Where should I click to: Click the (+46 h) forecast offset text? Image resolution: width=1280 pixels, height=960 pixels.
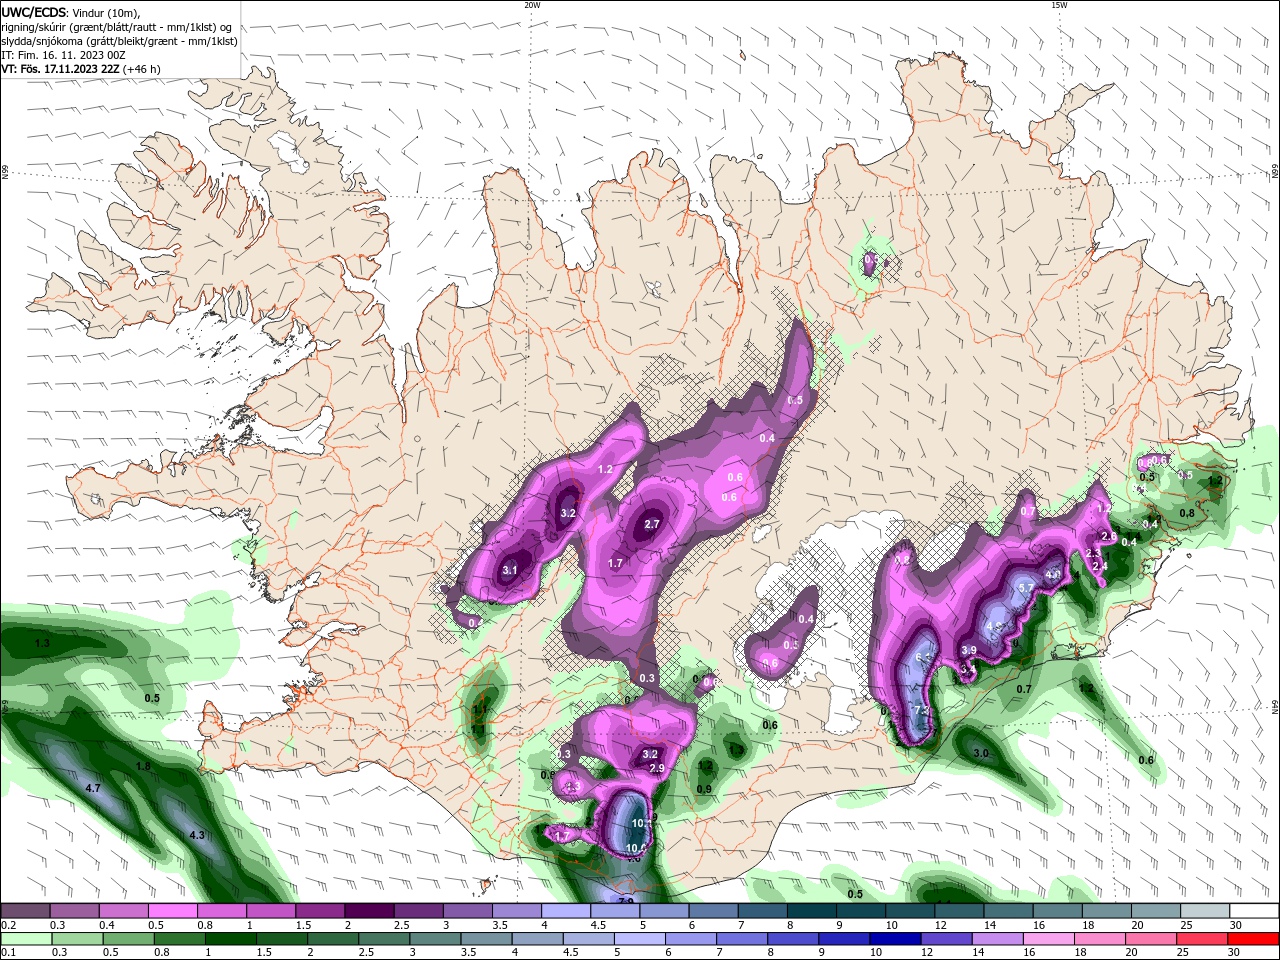coord(141,69)
